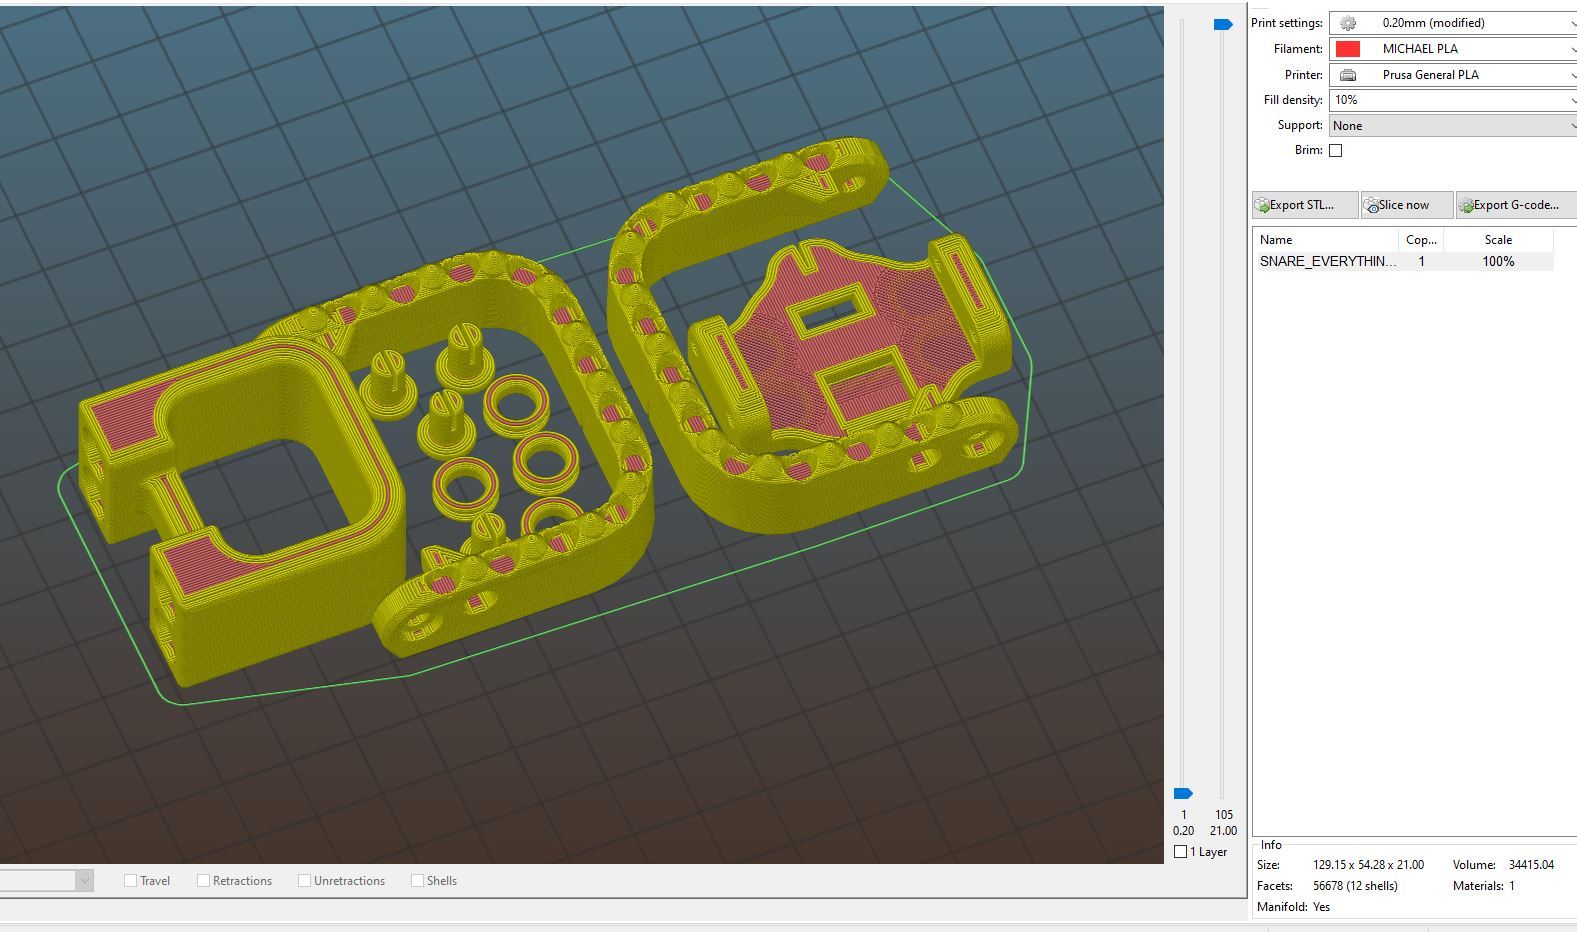Click the bottom layer slider handle
Image resolution: width=1577 pixels, height=932 pixels.
1183,794
